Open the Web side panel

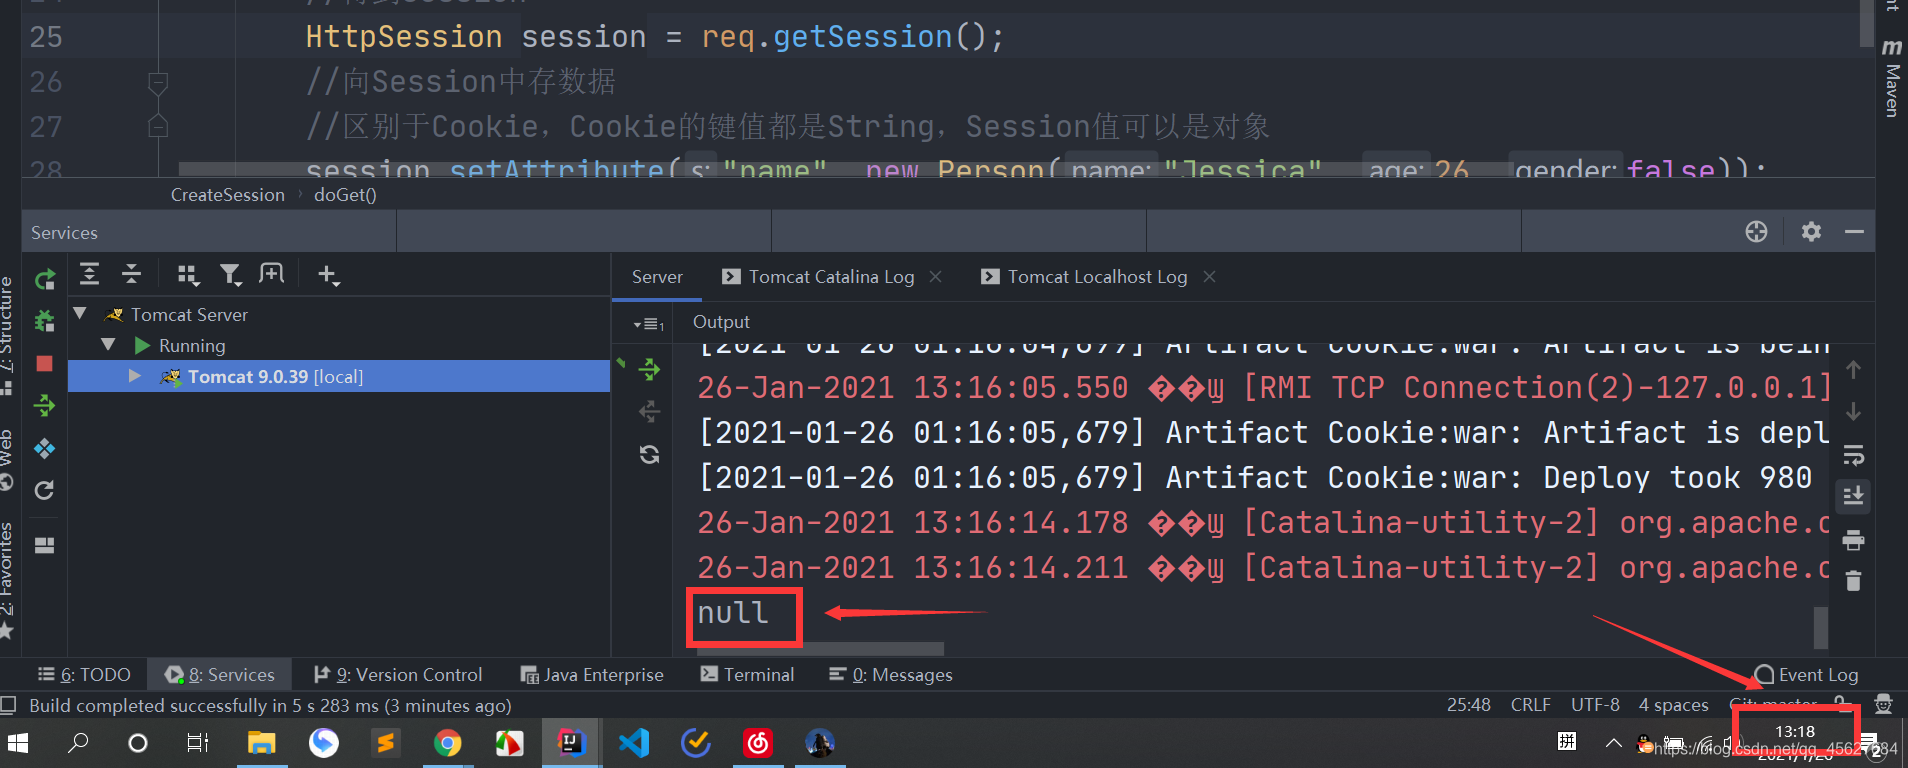tap(7, 460)
